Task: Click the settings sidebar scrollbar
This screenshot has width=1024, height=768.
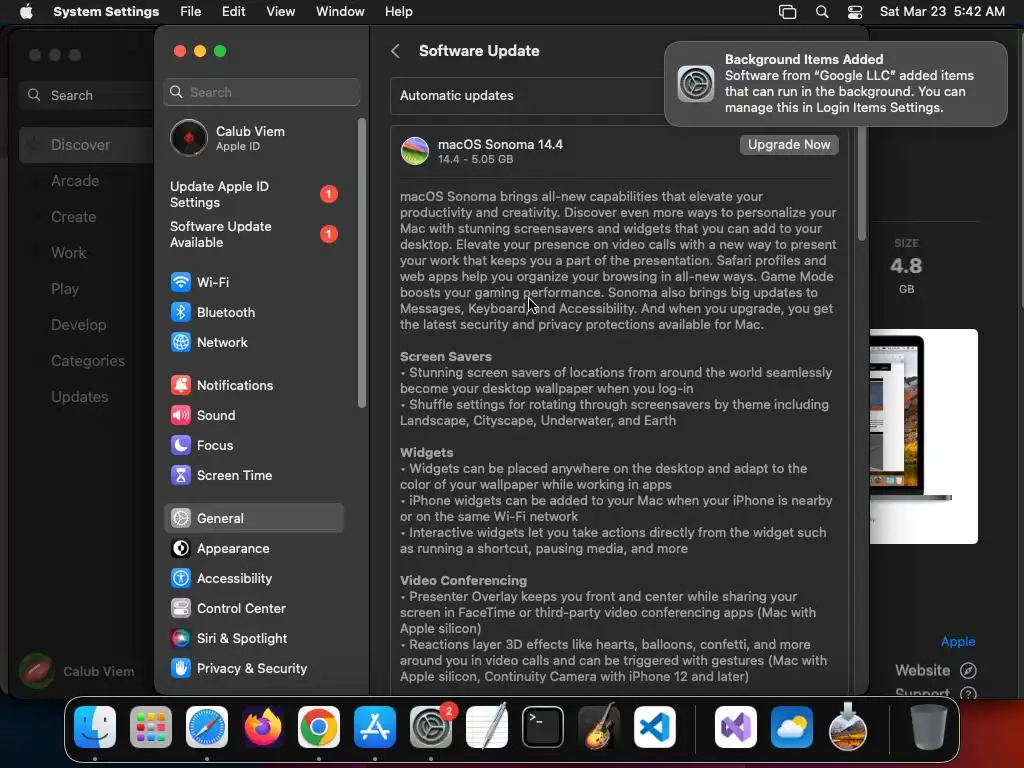Action: [x=361, y=263]
